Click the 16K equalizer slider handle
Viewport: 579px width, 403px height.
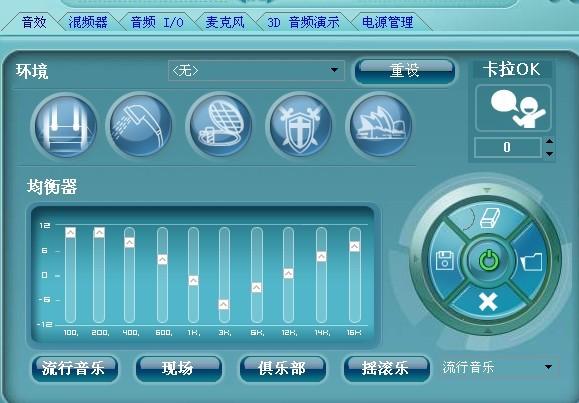(354, 246)
